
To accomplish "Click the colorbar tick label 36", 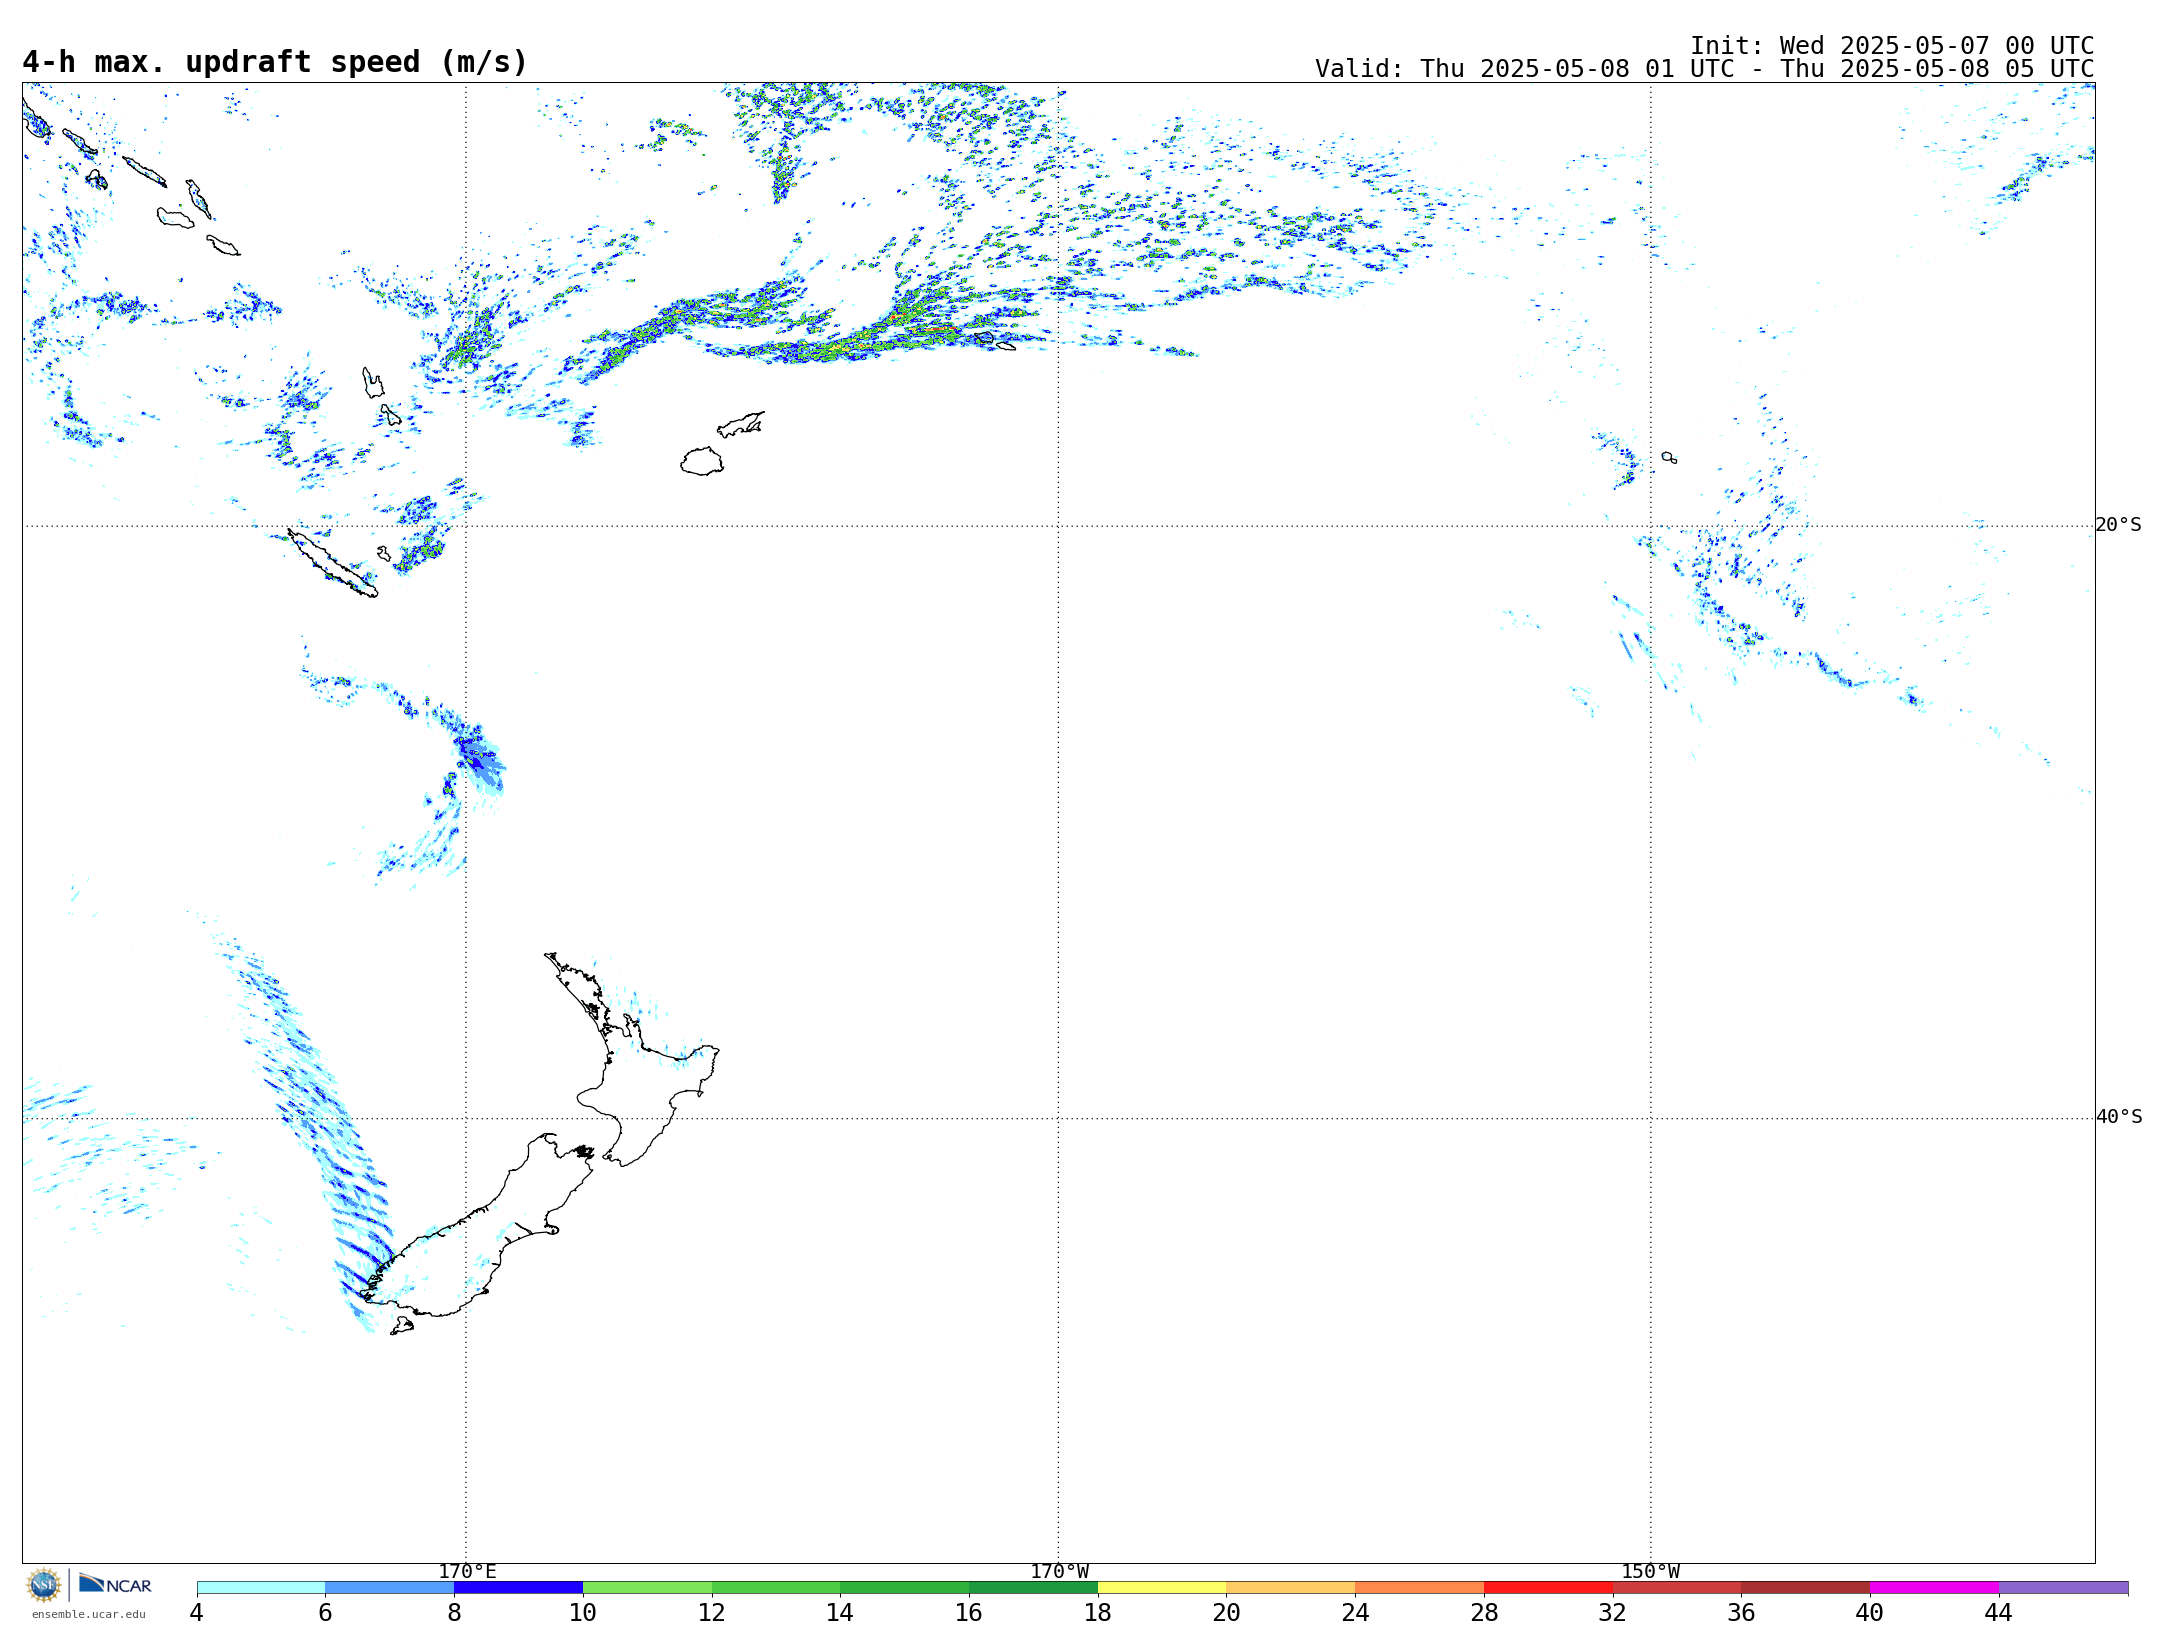I will tap(1742, 1612).
